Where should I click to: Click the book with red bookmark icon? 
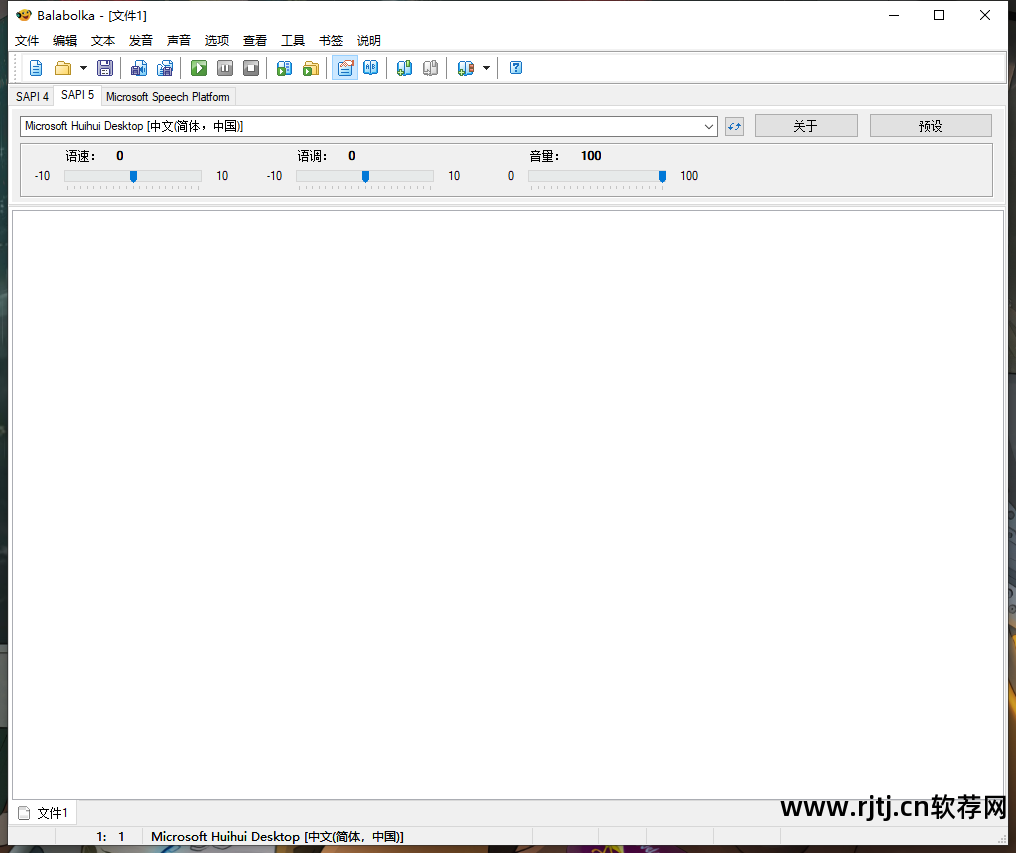click(x=465, y=68)
